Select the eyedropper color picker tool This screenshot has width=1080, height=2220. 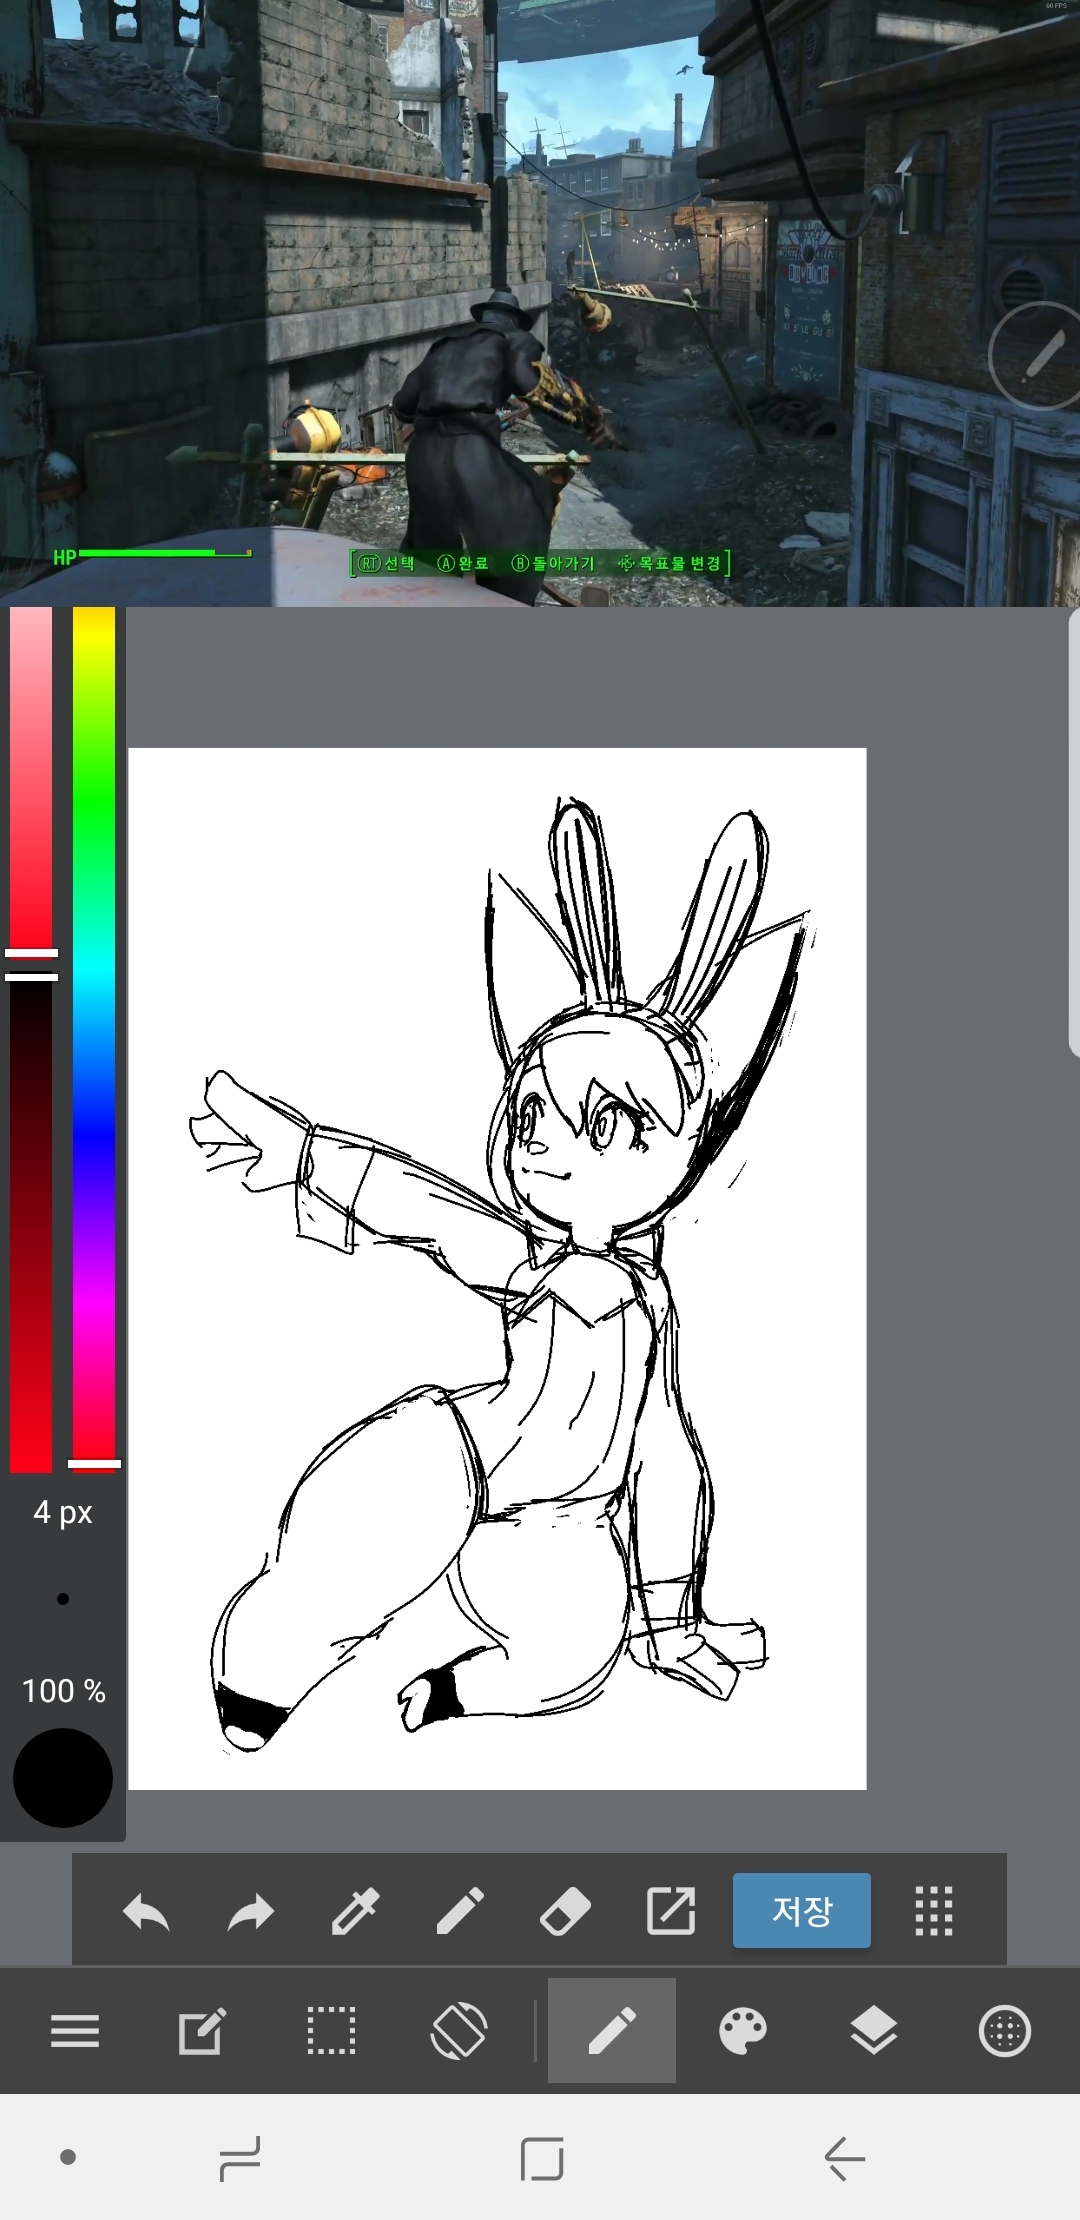(x=355, y=1912)
